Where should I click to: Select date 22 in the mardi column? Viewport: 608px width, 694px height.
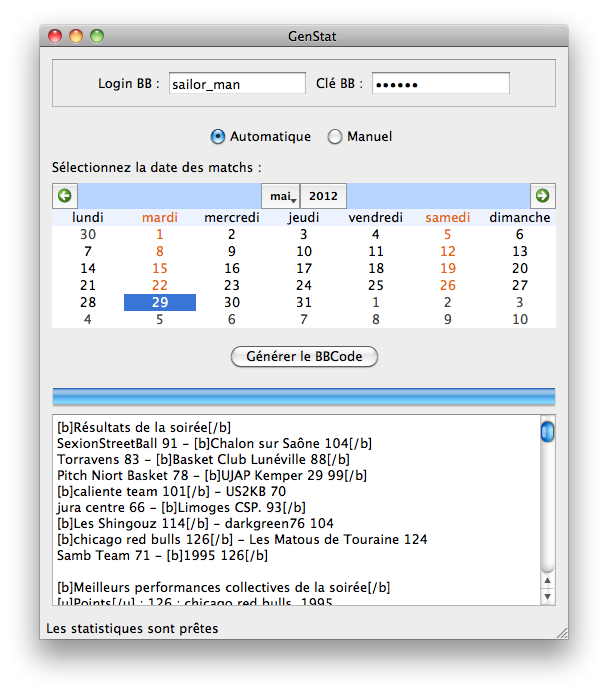click(x=160, y=285)
